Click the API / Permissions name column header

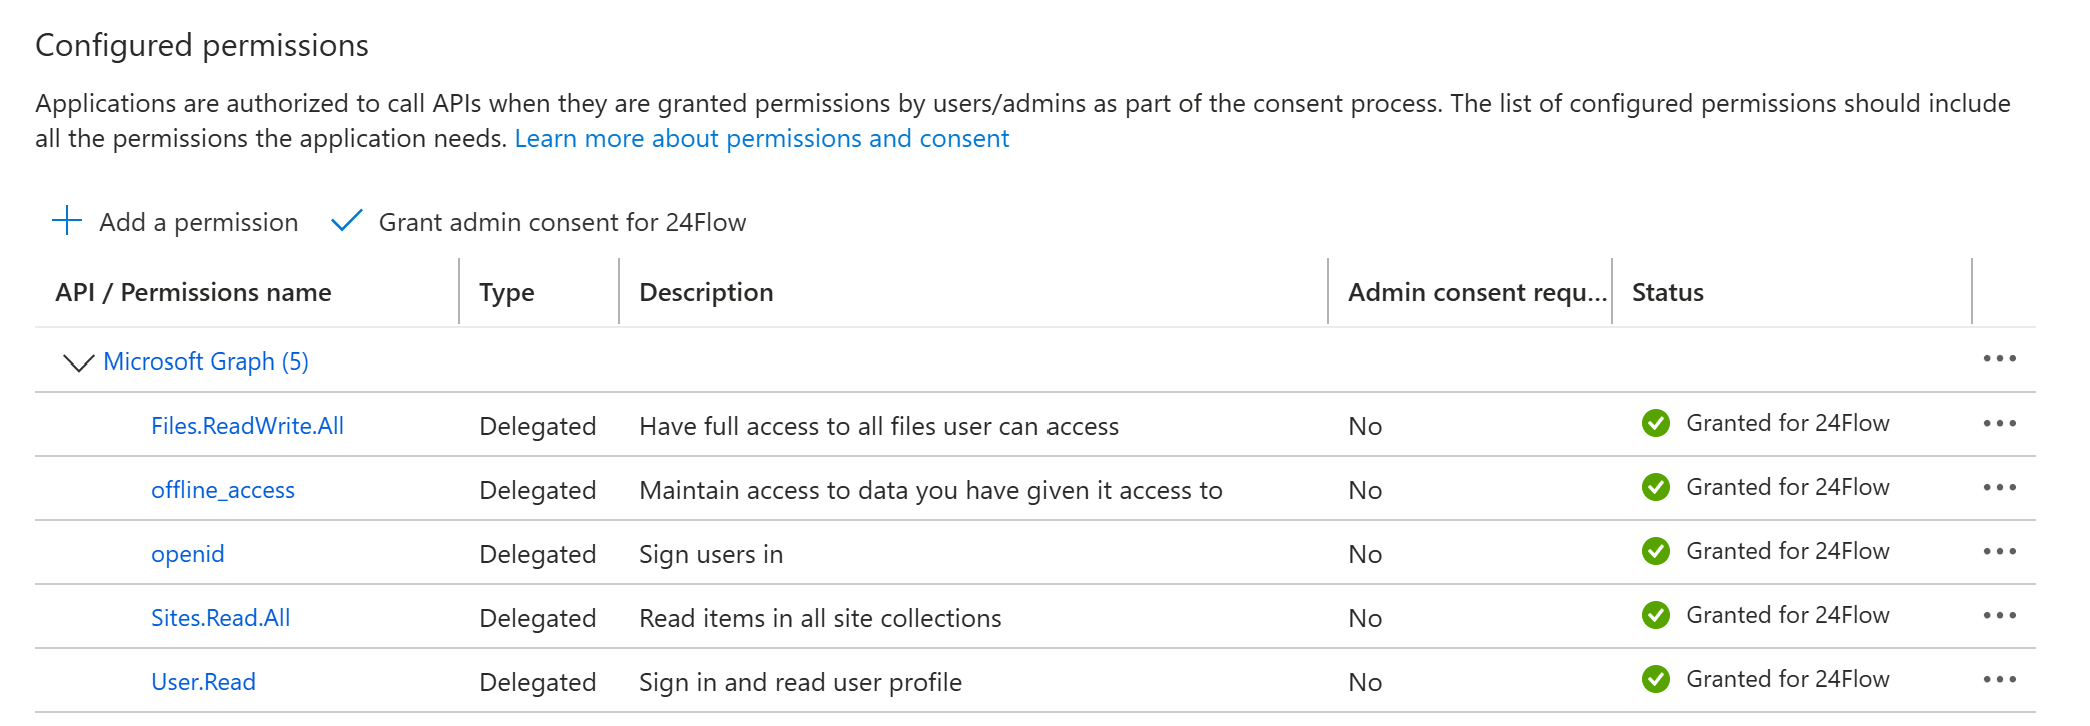[193, 293]
